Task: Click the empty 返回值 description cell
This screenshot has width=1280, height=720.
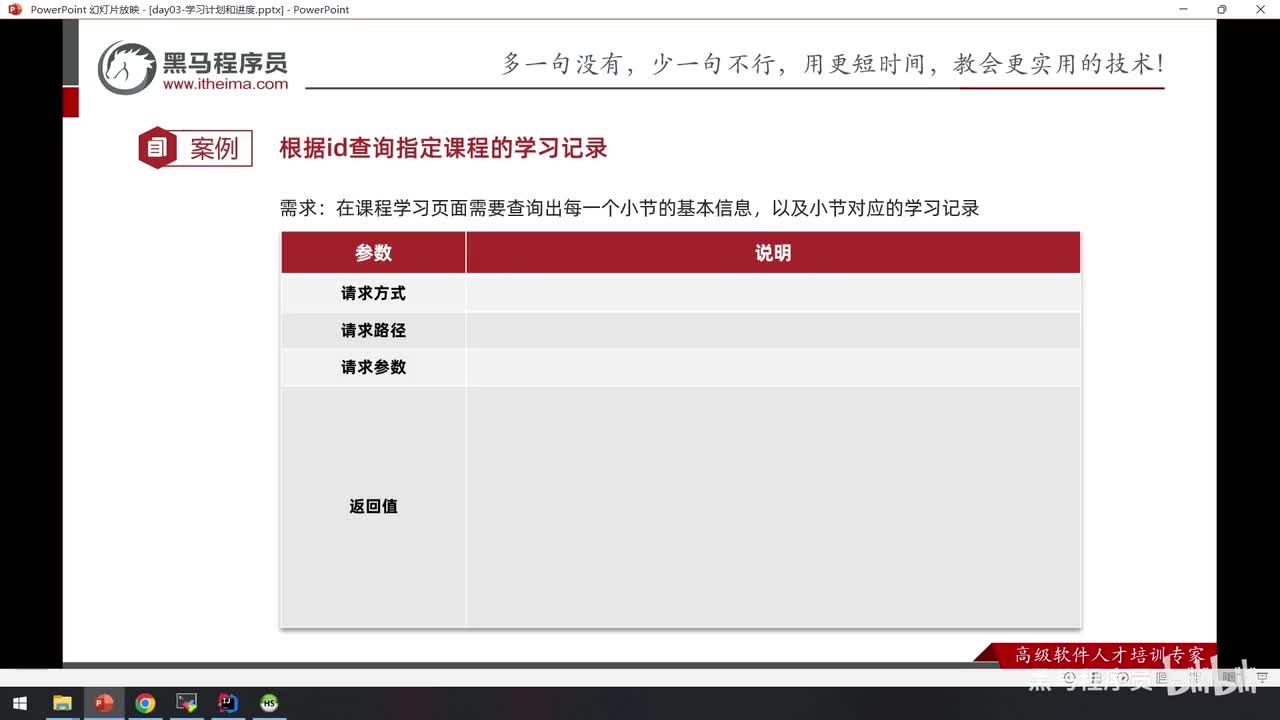Action: [773, 507]
